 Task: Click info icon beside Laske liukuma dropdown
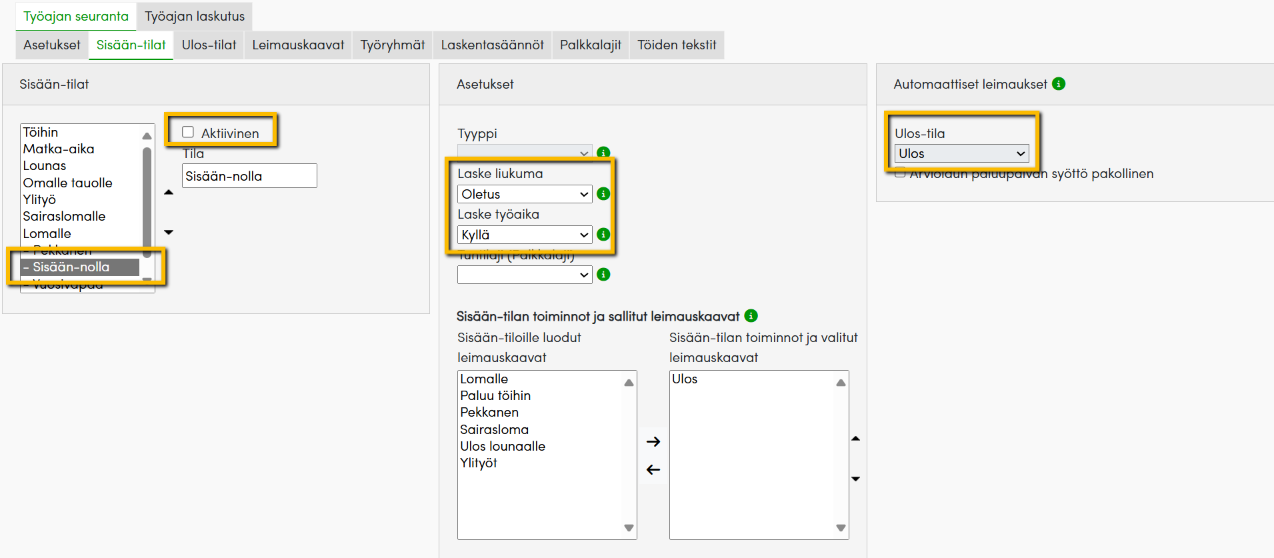pyautogui.click(x=603, y=194)
